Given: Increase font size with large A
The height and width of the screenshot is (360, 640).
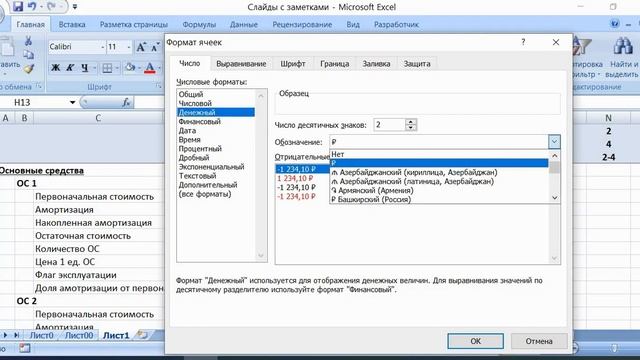Looking at the screenshot, I should click(x=141, y=47).
